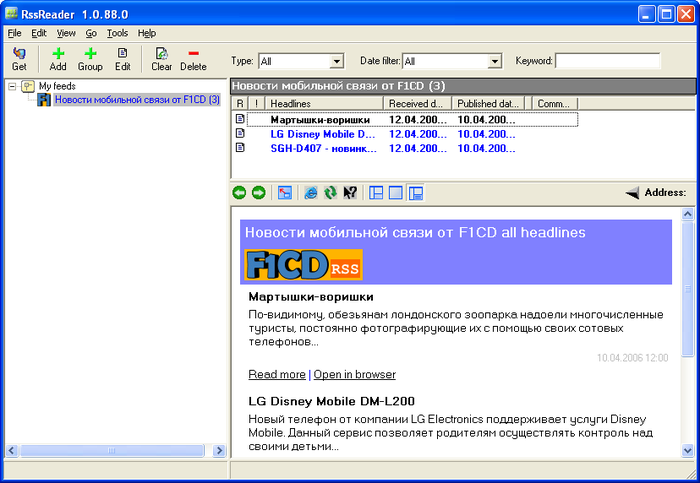700x483 pixels.
Task: Open the View menu
Action: click(66, 33)
